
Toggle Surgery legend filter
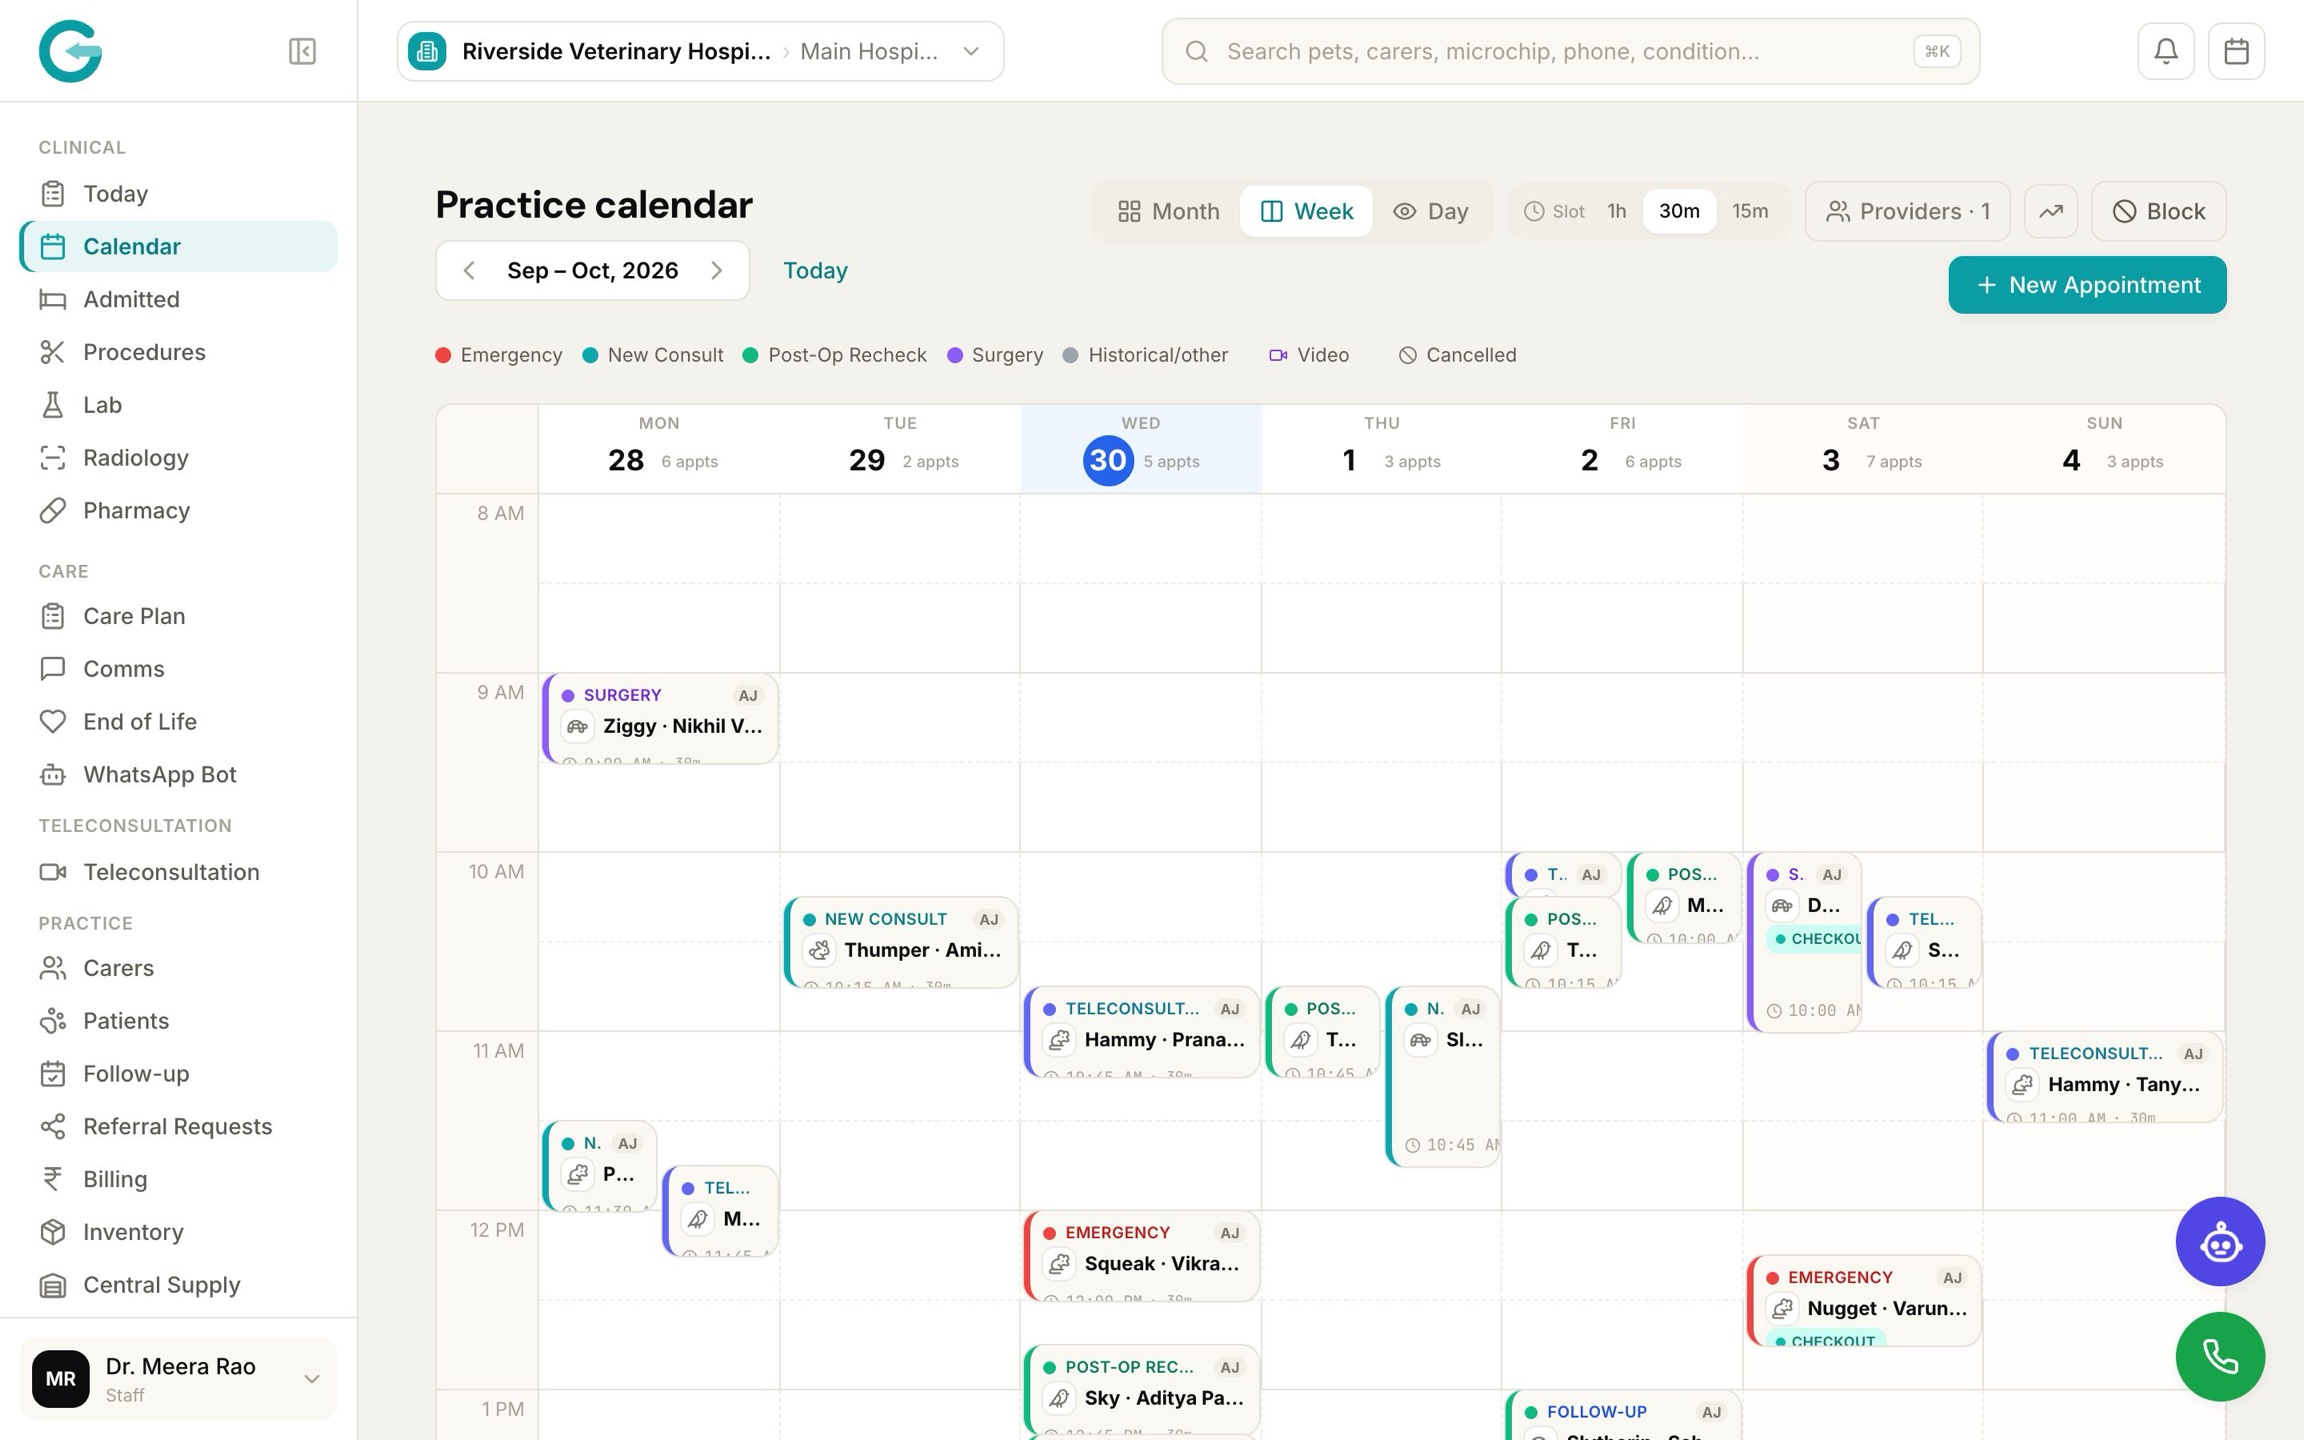tap(995, 355)
